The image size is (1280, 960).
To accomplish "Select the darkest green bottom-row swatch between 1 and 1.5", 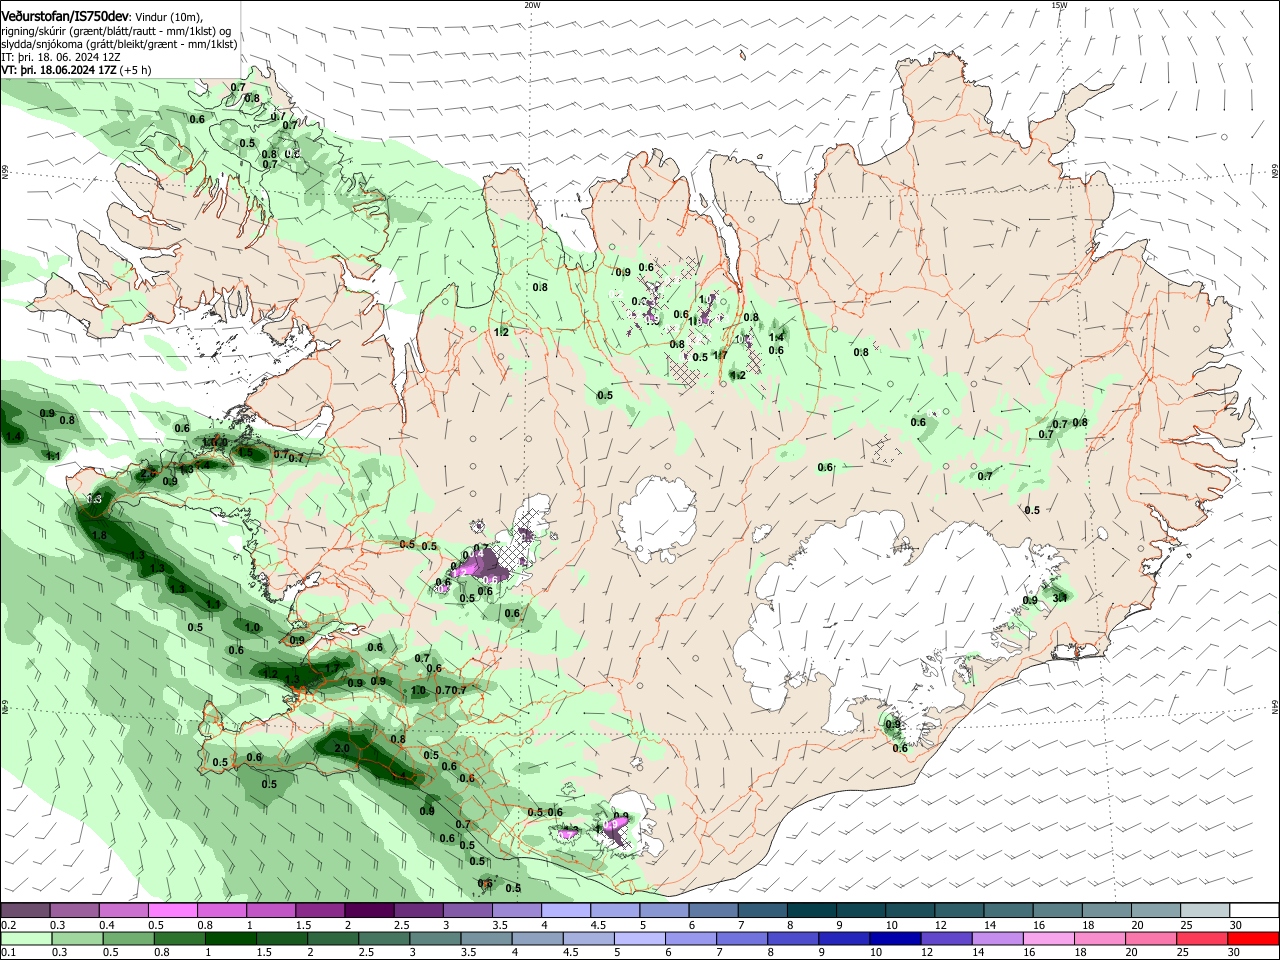I will [231, 938].
